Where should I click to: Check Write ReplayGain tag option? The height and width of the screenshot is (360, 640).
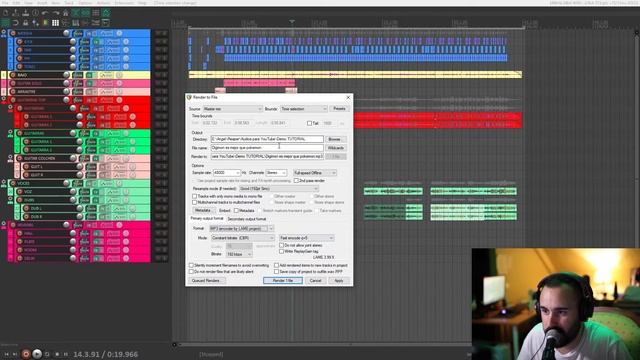tap(281, 251)
